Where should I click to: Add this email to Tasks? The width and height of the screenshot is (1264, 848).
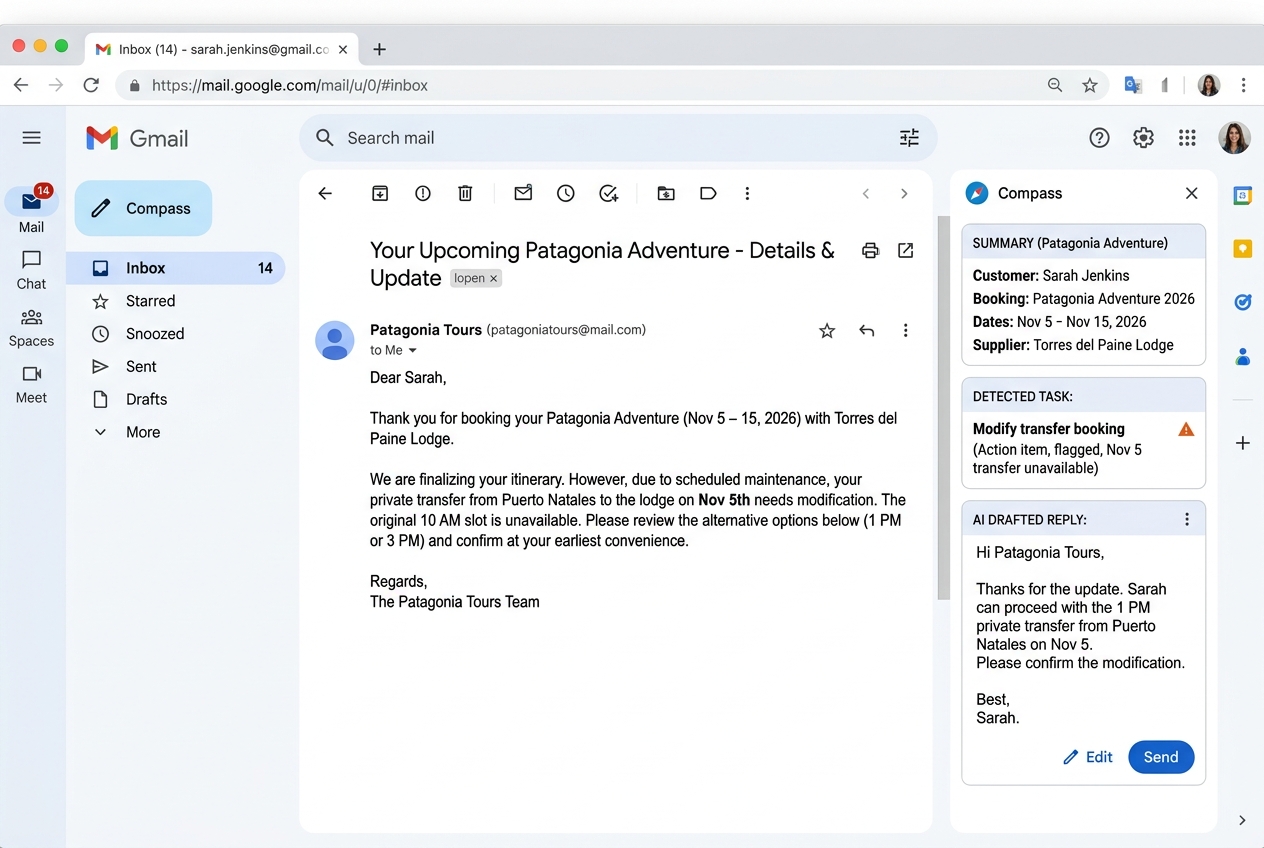(x=609, y=194)
